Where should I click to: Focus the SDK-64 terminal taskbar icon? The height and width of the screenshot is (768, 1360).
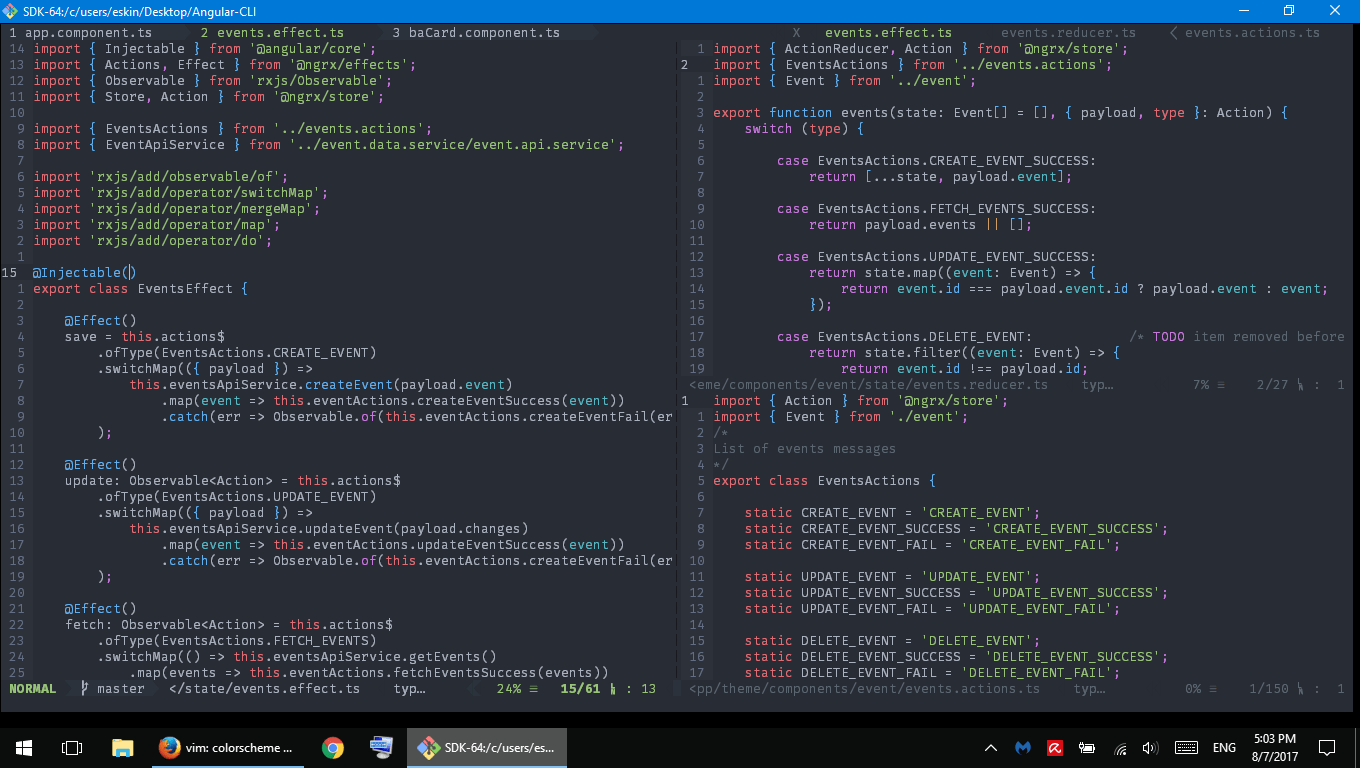tap(487, 747)
